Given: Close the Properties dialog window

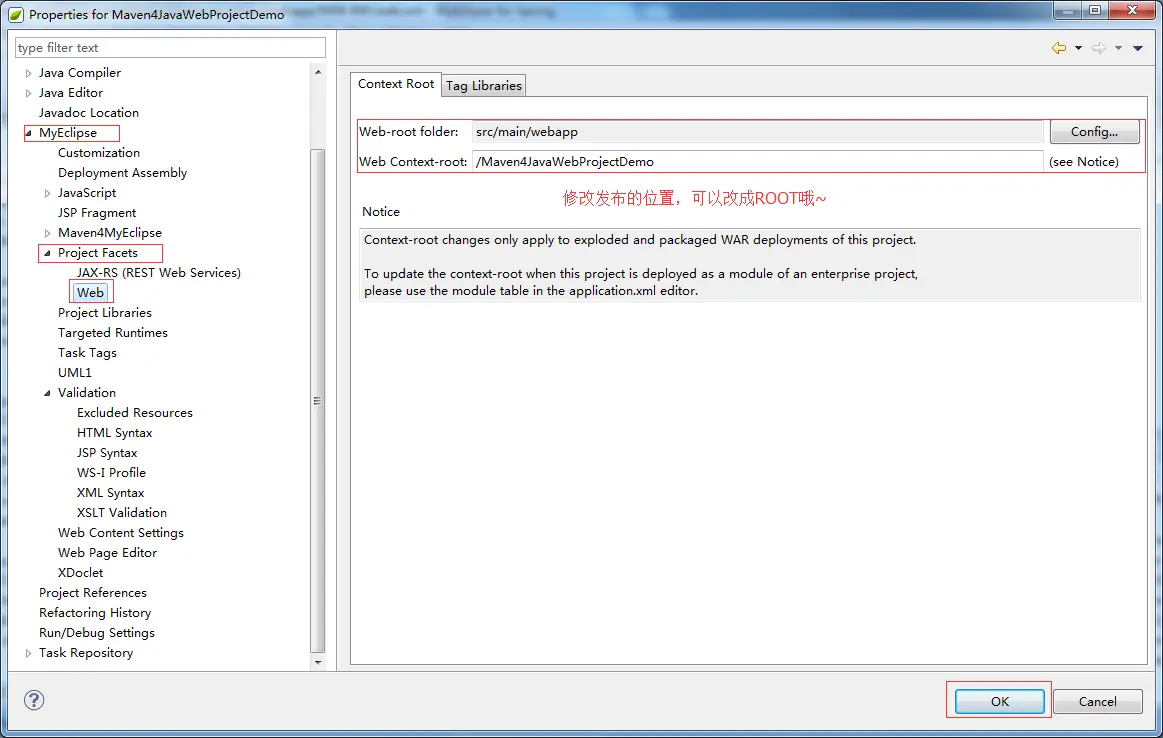Looking at the screenshot, I should pos(1132,10).
